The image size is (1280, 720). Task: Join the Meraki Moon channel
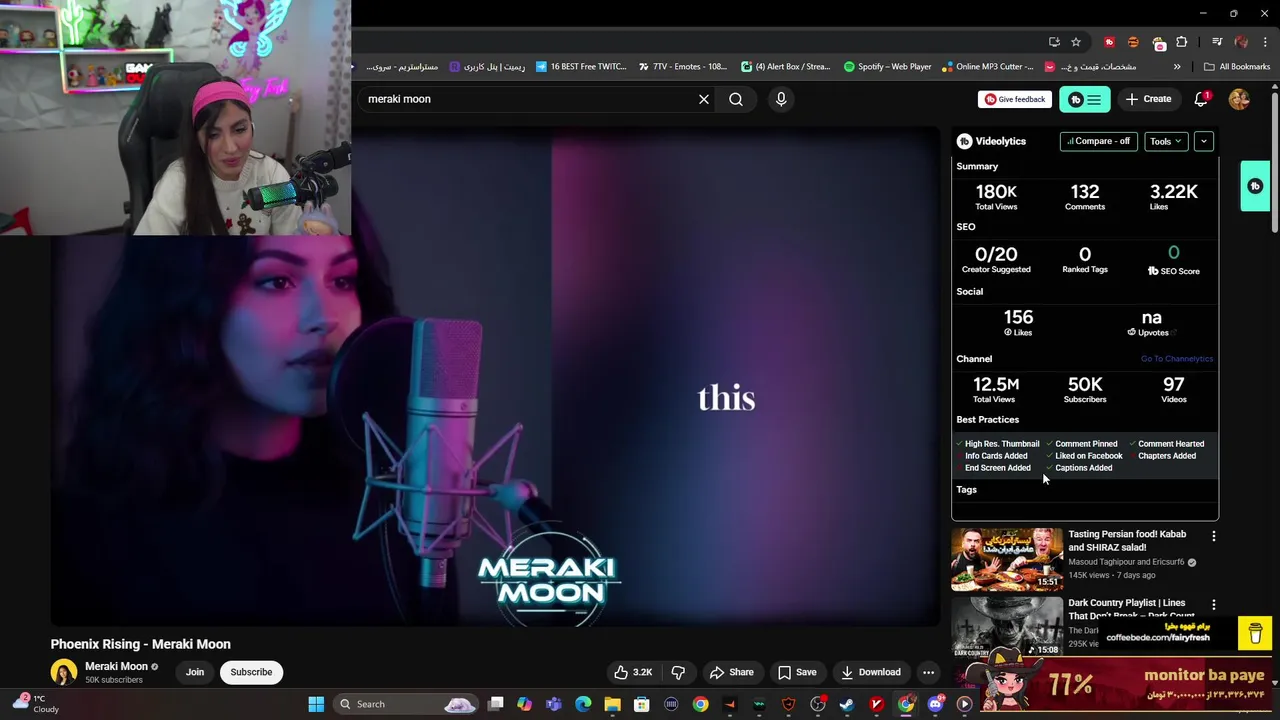click(x=195, y=672)
